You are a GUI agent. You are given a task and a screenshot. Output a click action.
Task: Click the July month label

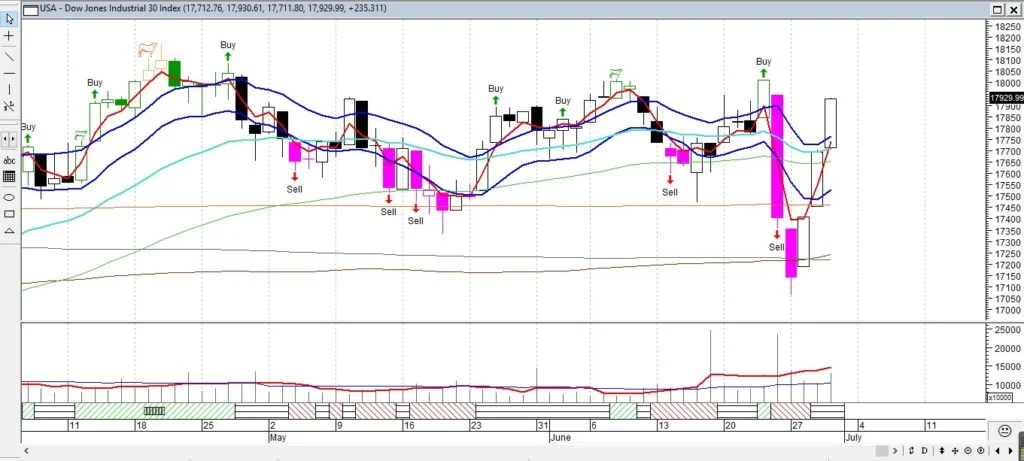[x=854, y=437]
